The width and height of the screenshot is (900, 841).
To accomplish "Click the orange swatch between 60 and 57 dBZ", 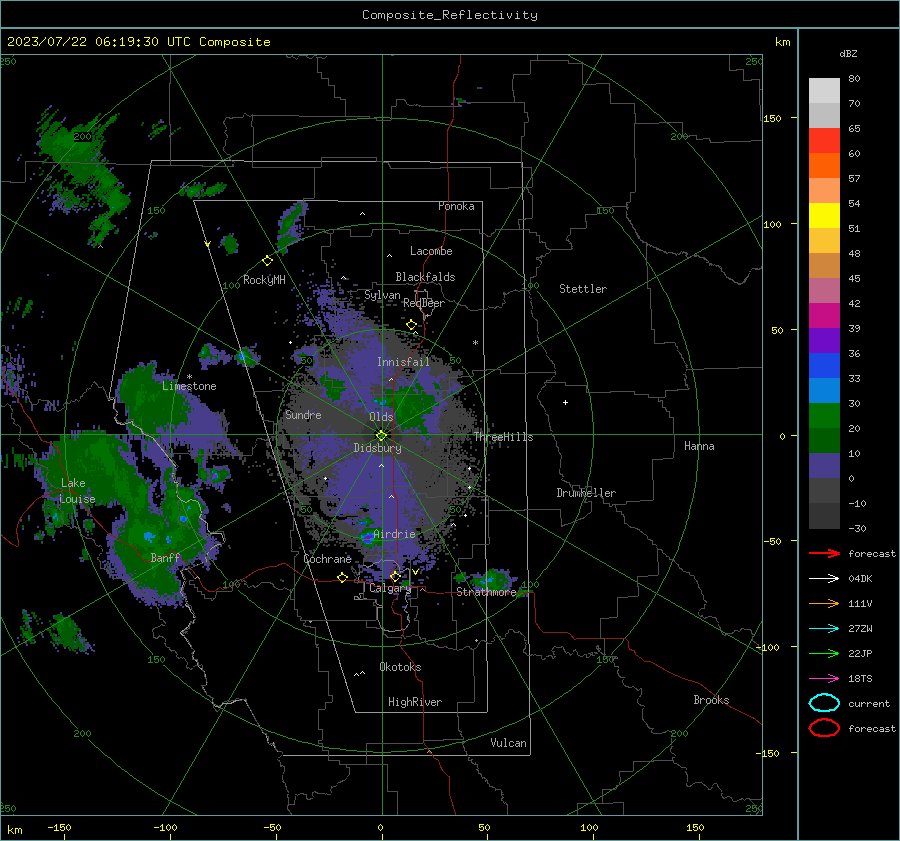I will point(824,166).
